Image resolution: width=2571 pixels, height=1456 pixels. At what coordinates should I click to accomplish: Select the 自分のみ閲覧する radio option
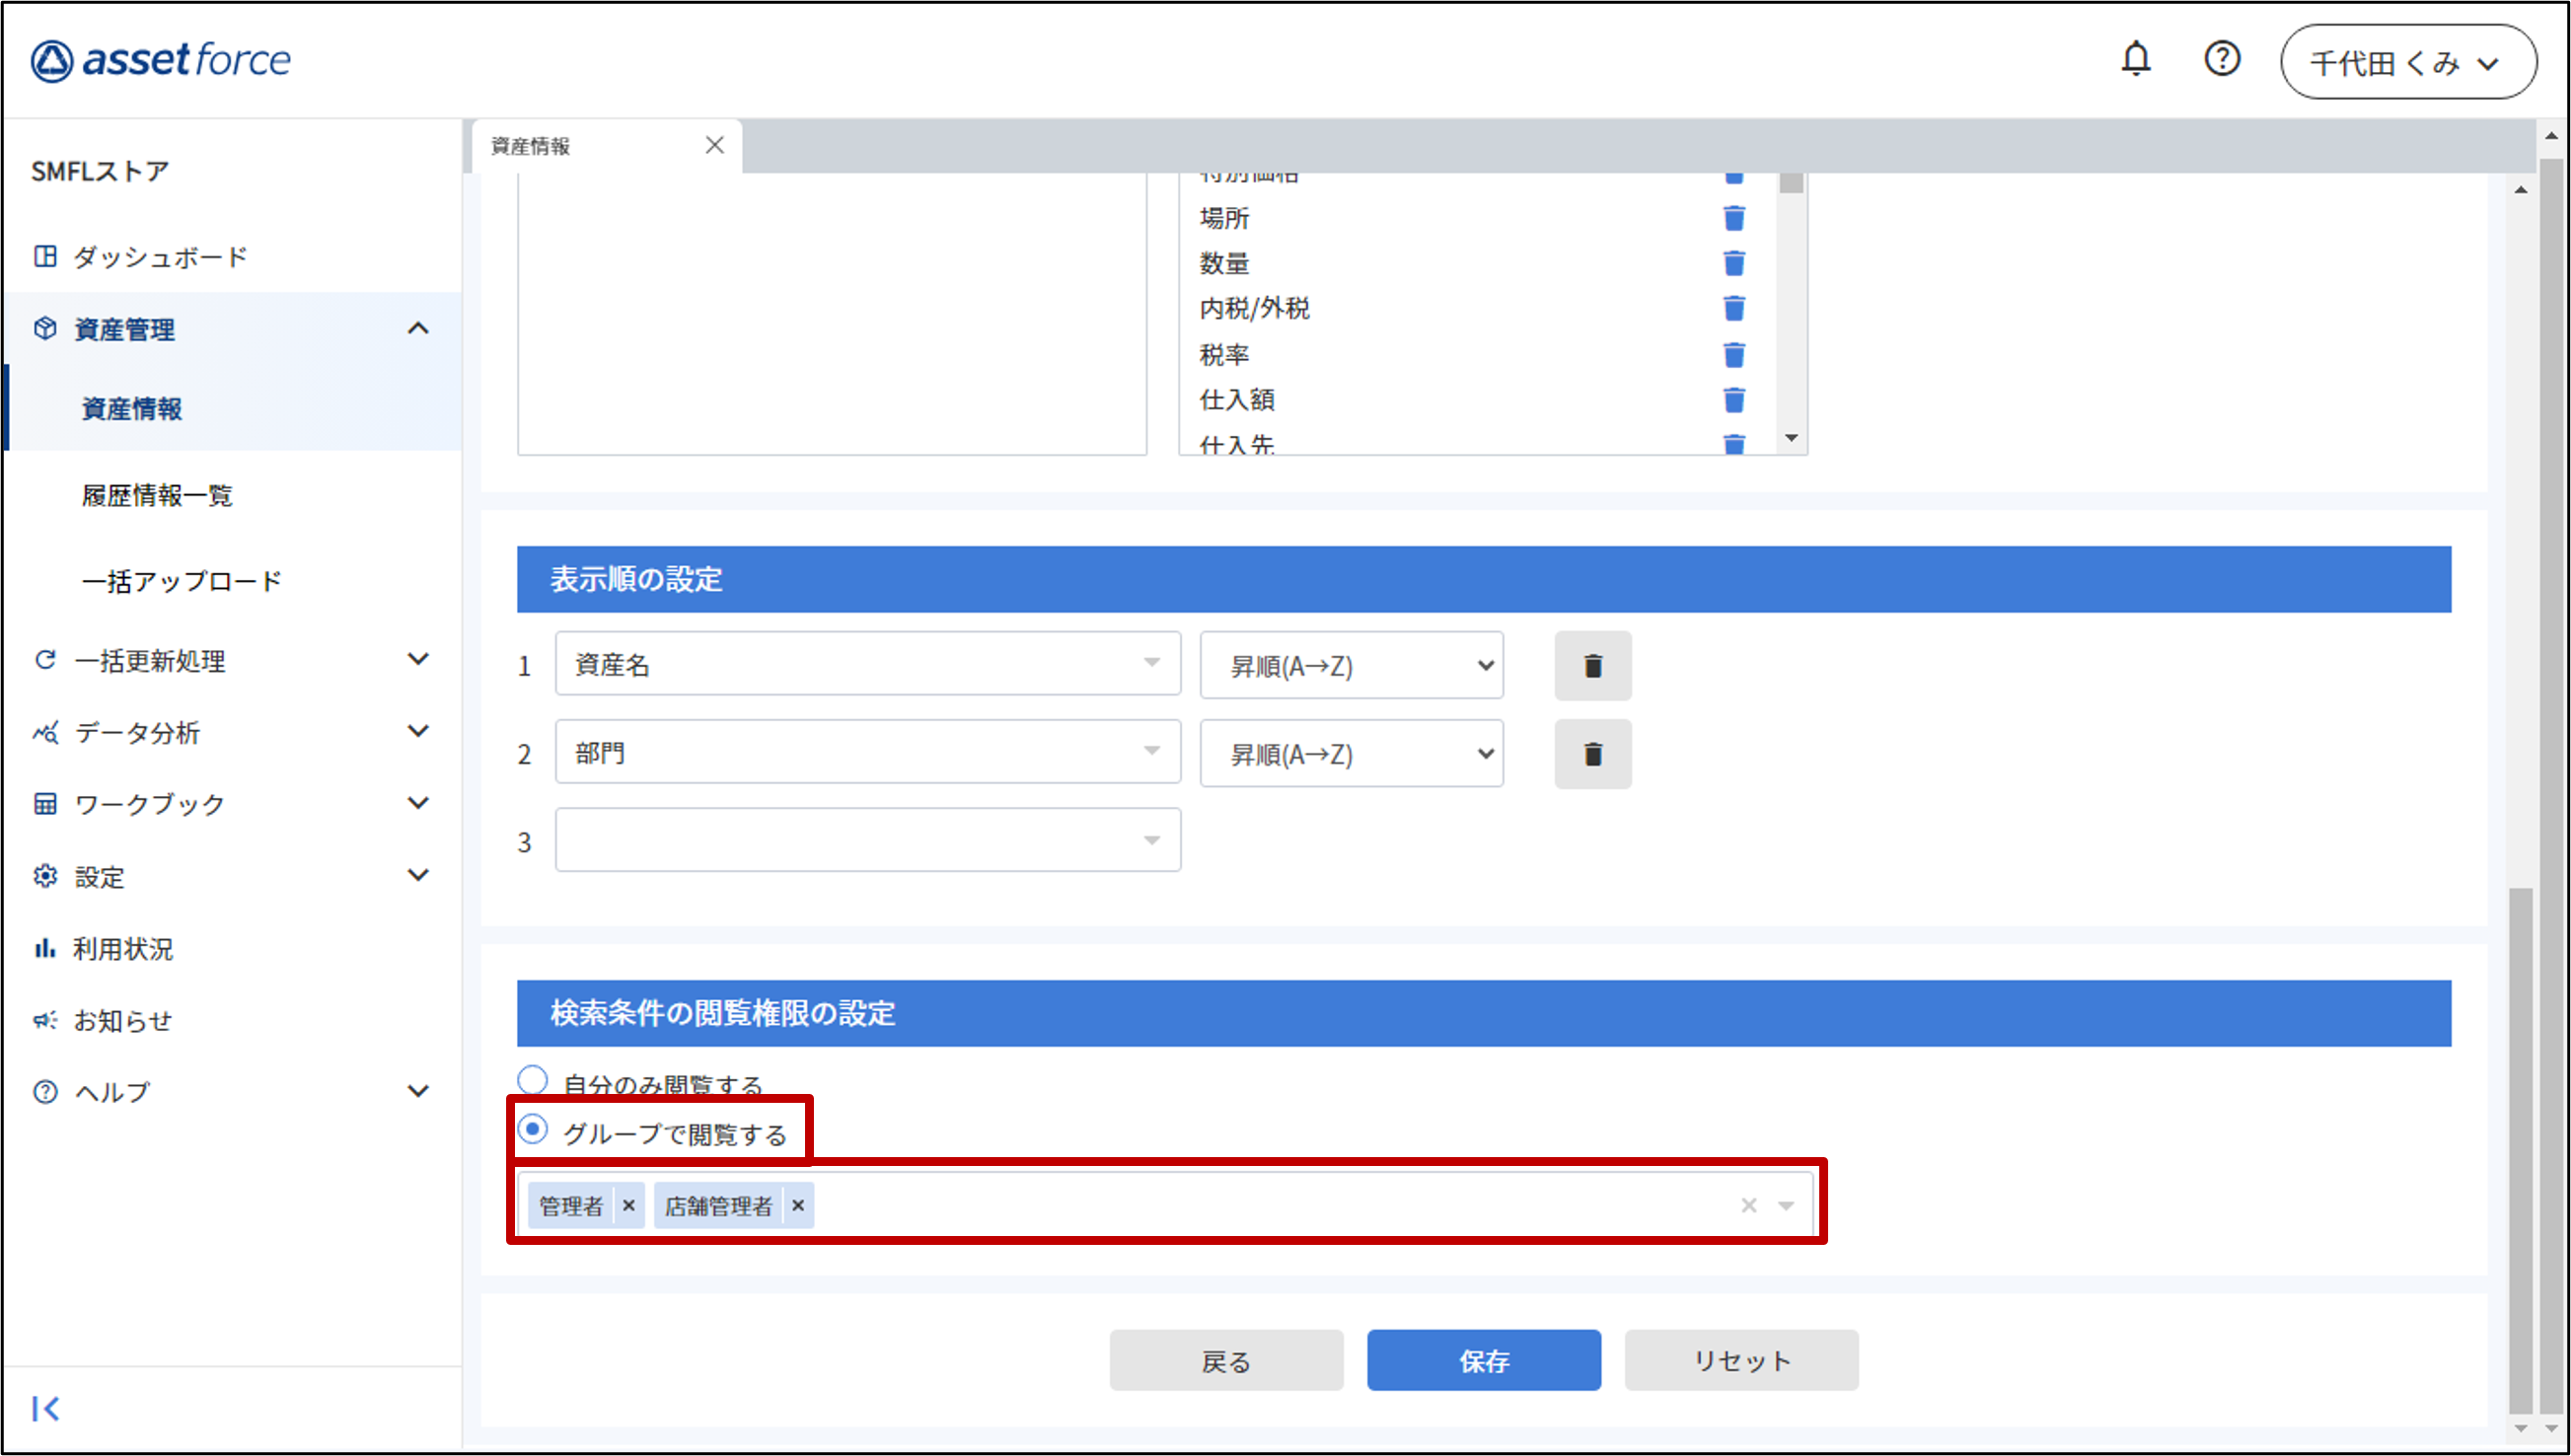532,1080
